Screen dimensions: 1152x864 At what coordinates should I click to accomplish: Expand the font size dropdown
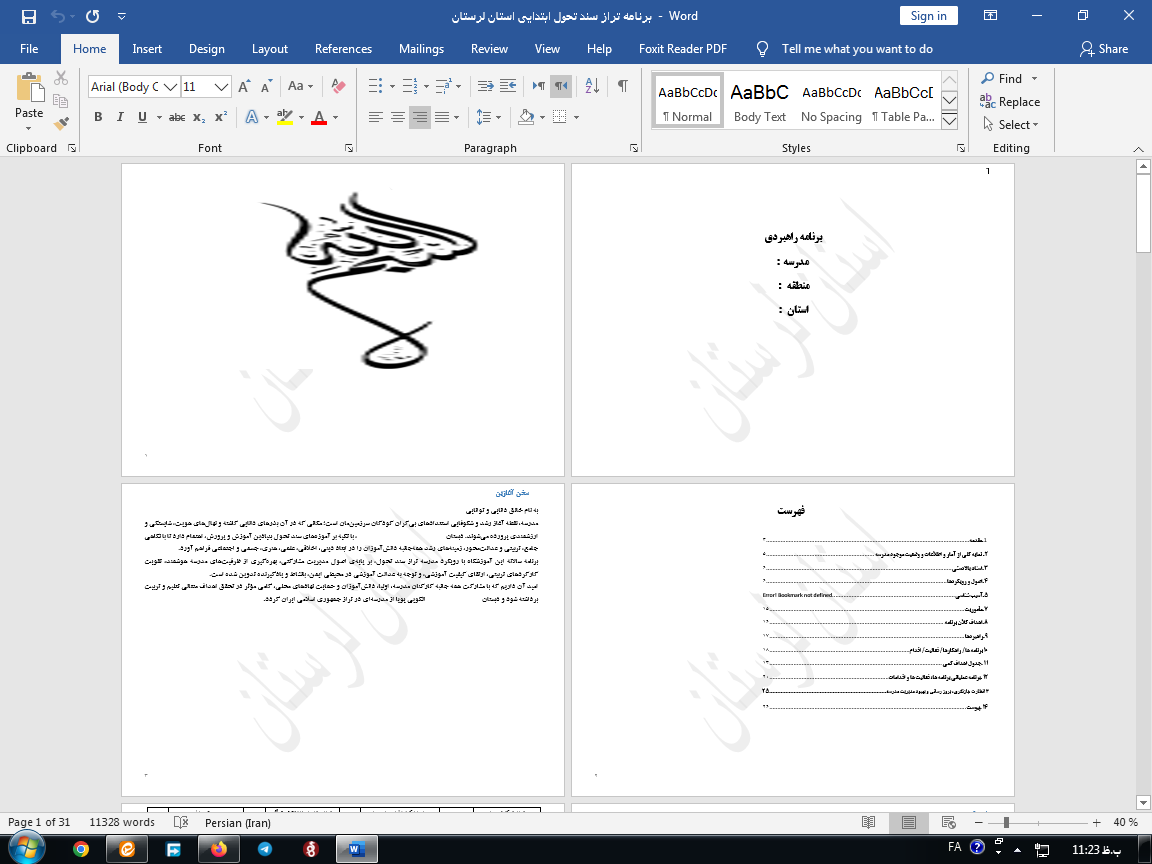222,87
